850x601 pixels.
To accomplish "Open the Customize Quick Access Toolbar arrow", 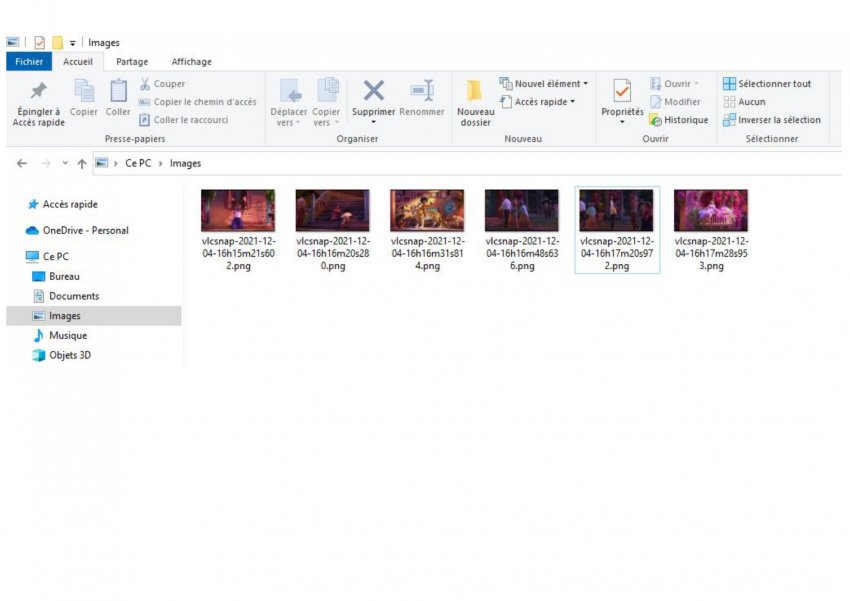I will [x=72, y=43].
